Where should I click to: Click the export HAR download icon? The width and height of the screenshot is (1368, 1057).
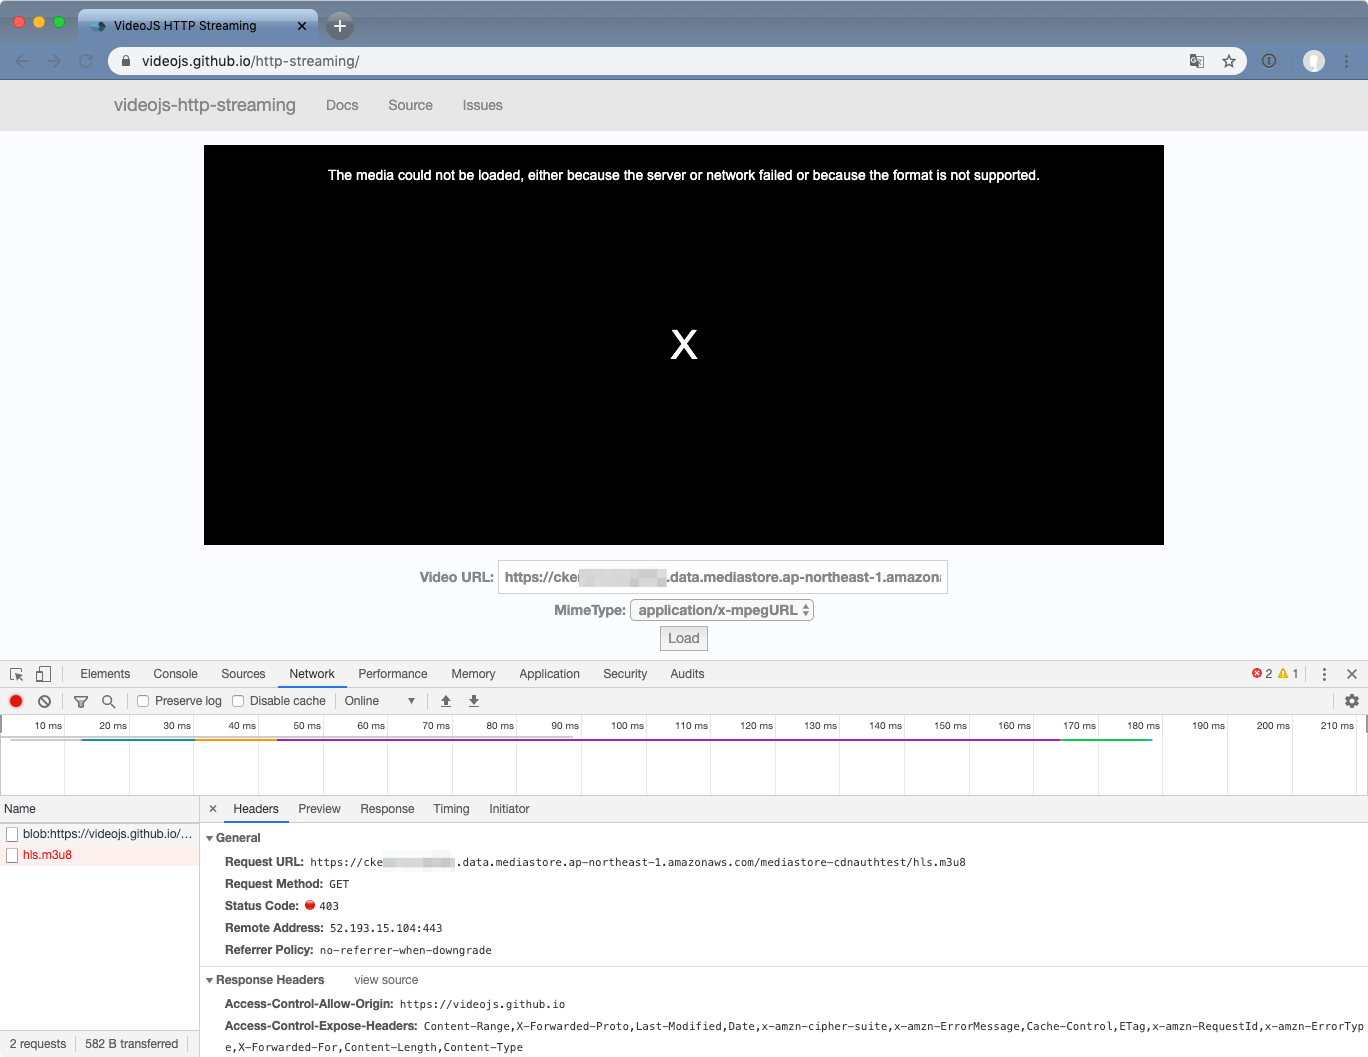coord(474,701)
